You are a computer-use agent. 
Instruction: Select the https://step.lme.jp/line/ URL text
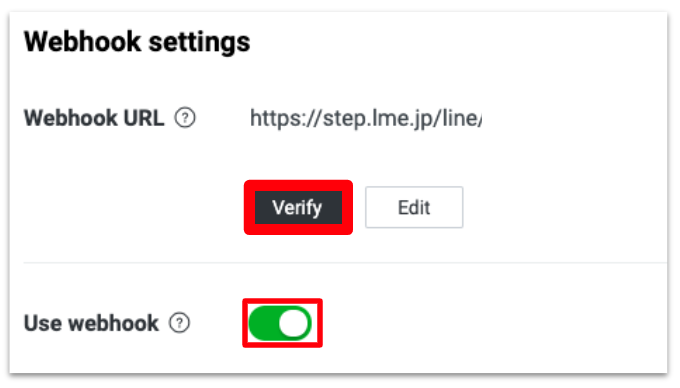coord(366,118)
